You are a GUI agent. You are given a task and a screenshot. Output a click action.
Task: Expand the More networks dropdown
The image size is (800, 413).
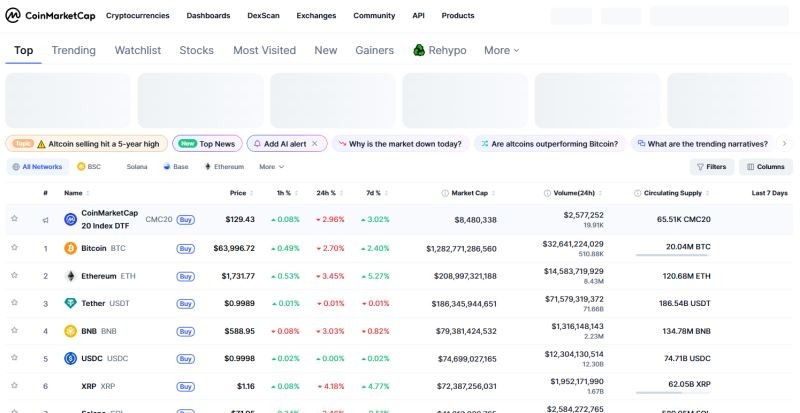point(271,167)
